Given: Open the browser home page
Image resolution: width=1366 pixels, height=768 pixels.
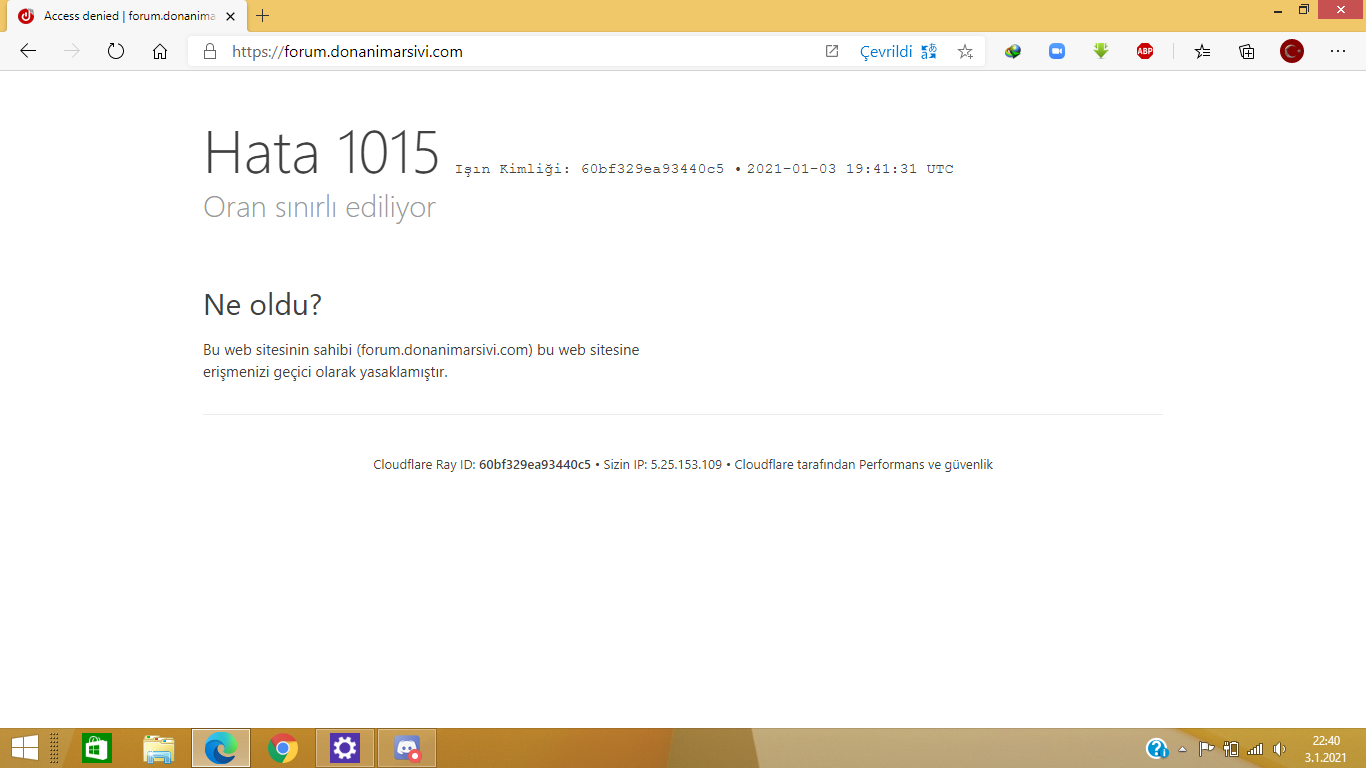Looking at the screenshot, I should coord(160,52).
